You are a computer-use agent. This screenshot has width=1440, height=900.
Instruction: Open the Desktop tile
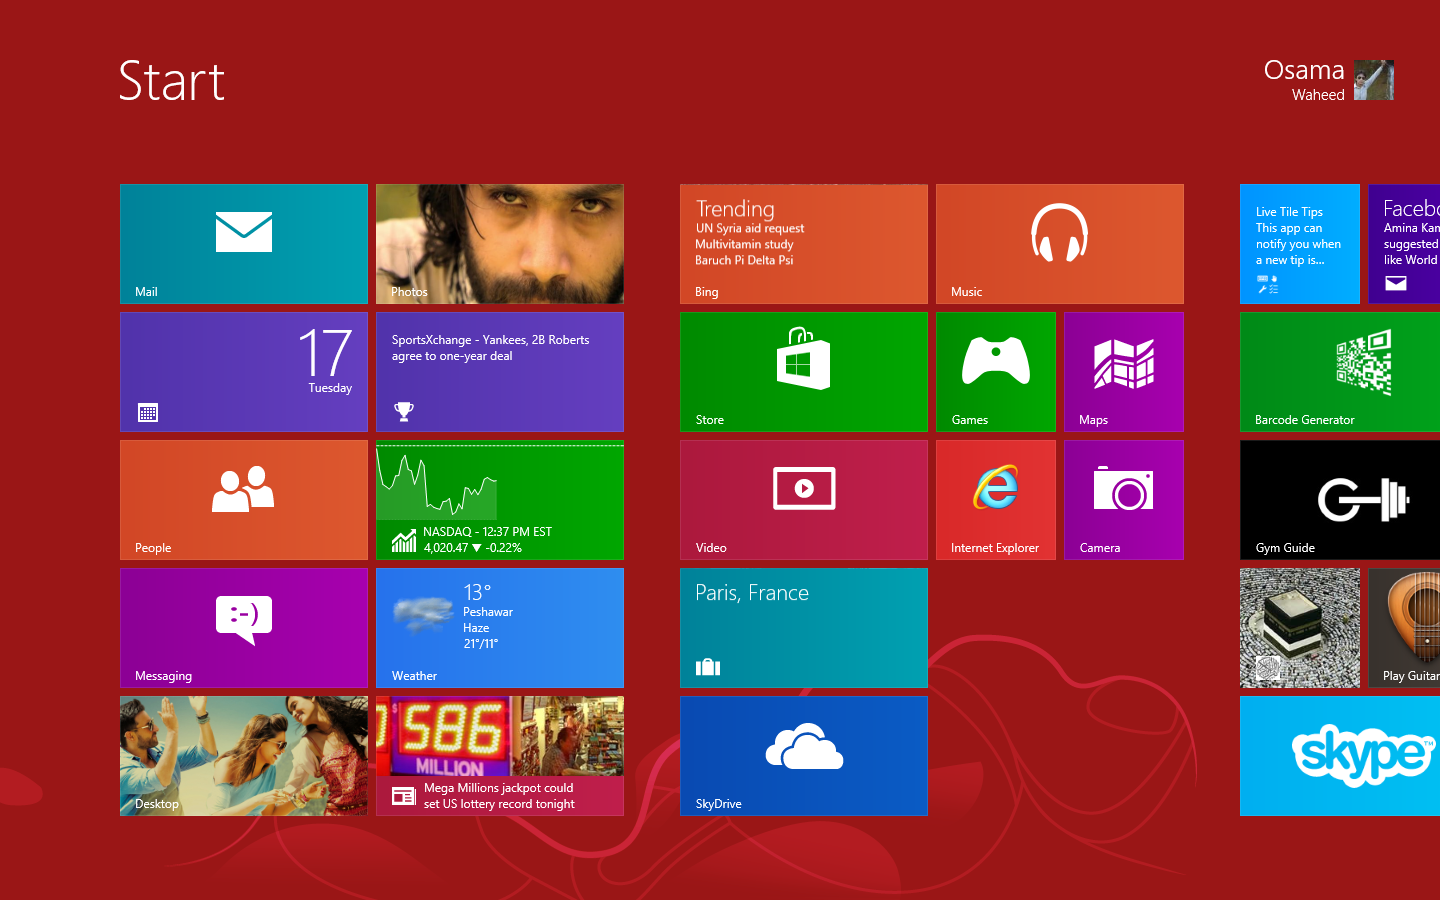244,756
